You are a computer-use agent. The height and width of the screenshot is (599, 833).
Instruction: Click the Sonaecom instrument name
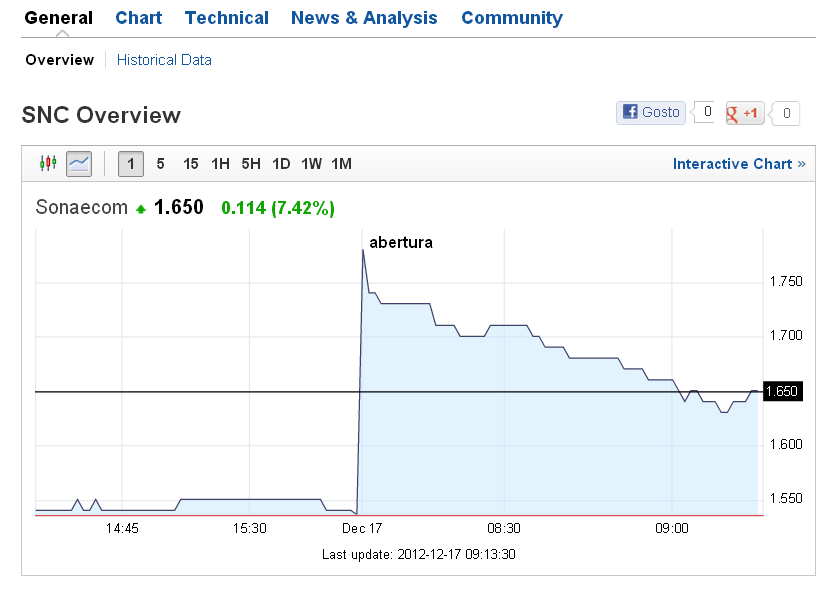tap(82, 207)
